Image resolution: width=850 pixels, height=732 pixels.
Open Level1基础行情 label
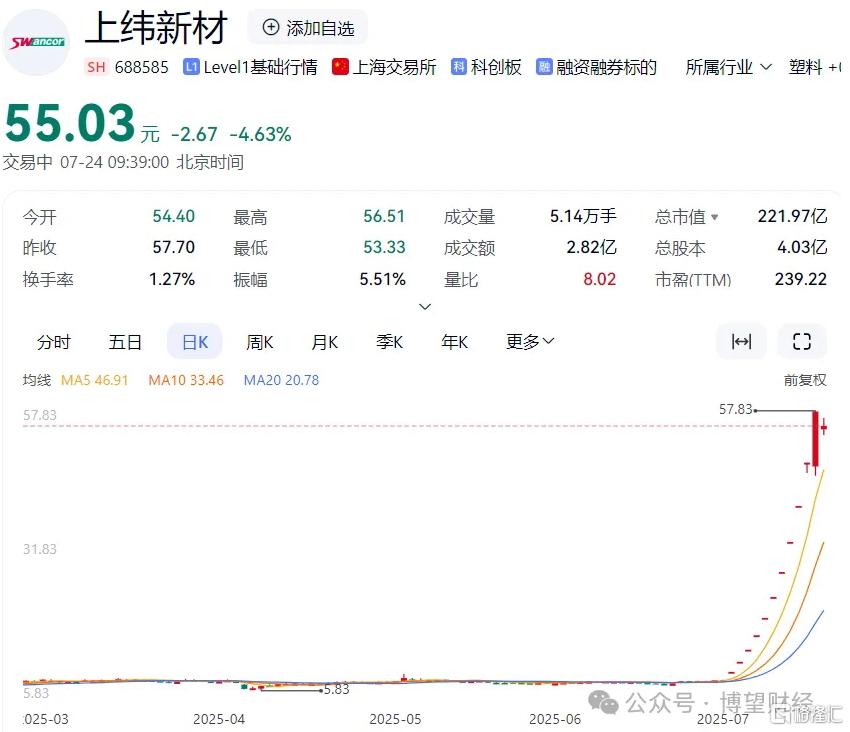coord(260,67)
